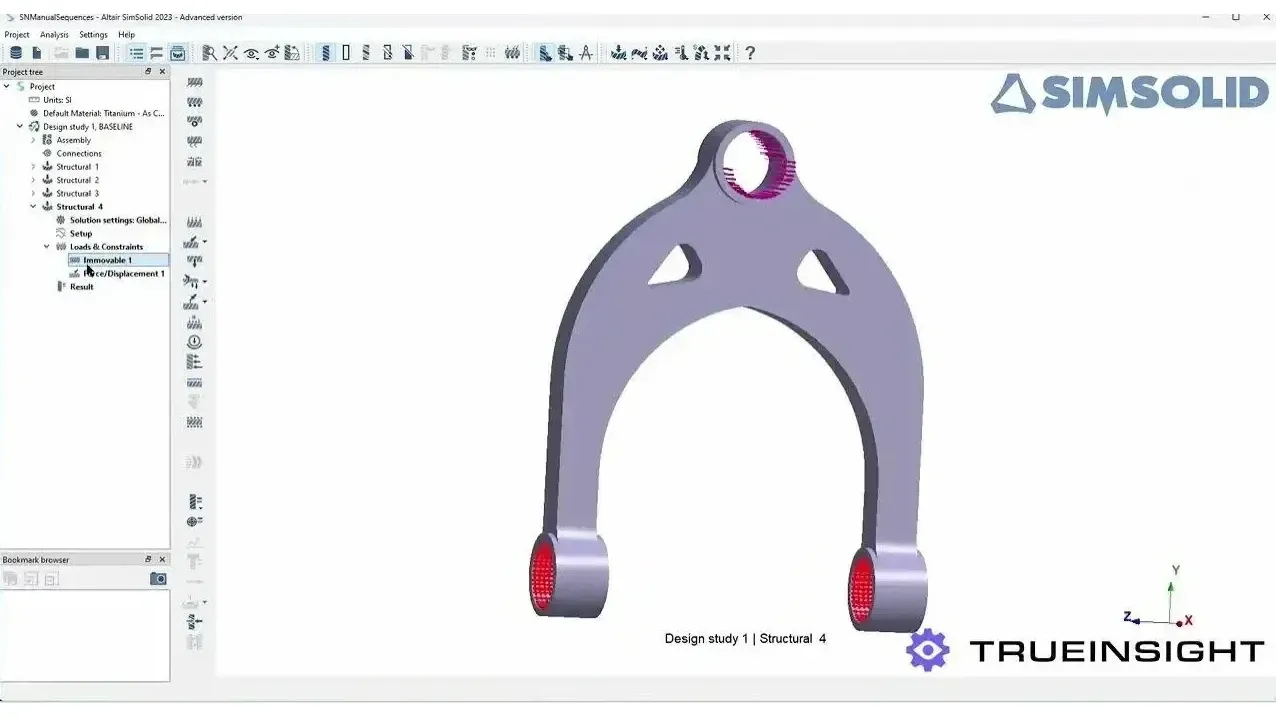Screen dimensions: 1276x718
Task: Click the measure compass icon in toolbar
Action: pos(586,53)
